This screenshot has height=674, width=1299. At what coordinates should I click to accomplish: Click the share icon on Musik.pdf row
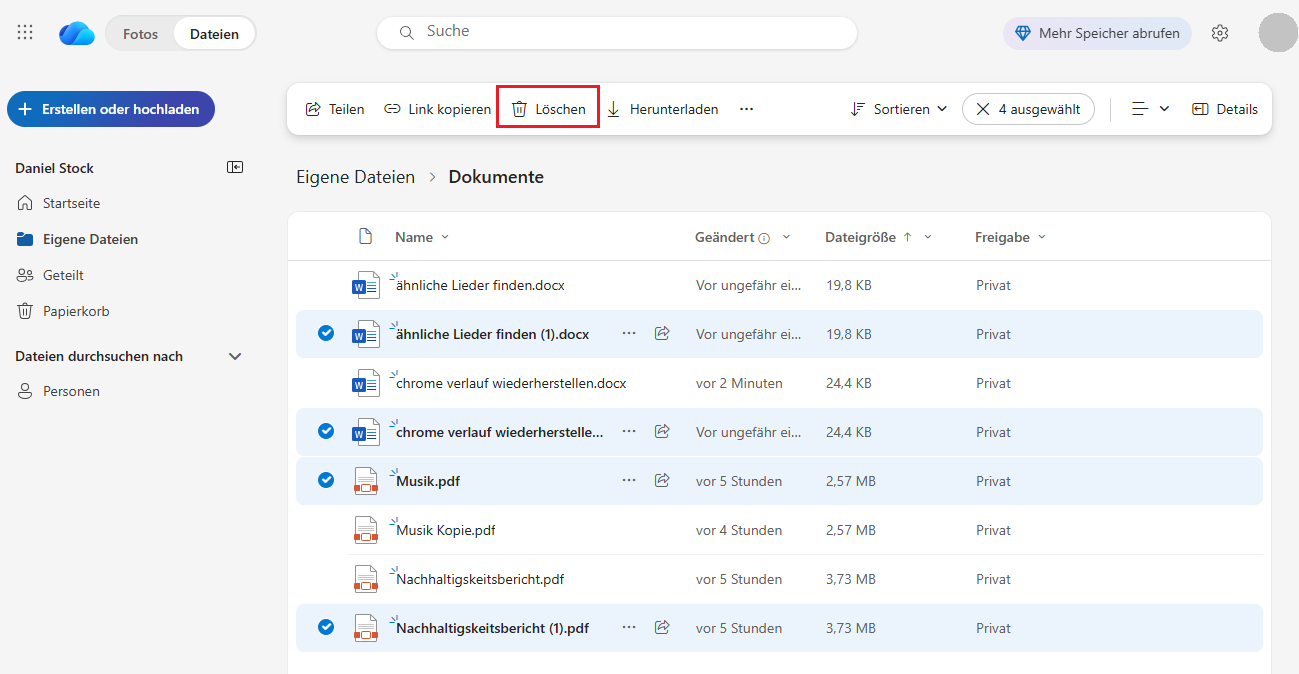point(661,480)
